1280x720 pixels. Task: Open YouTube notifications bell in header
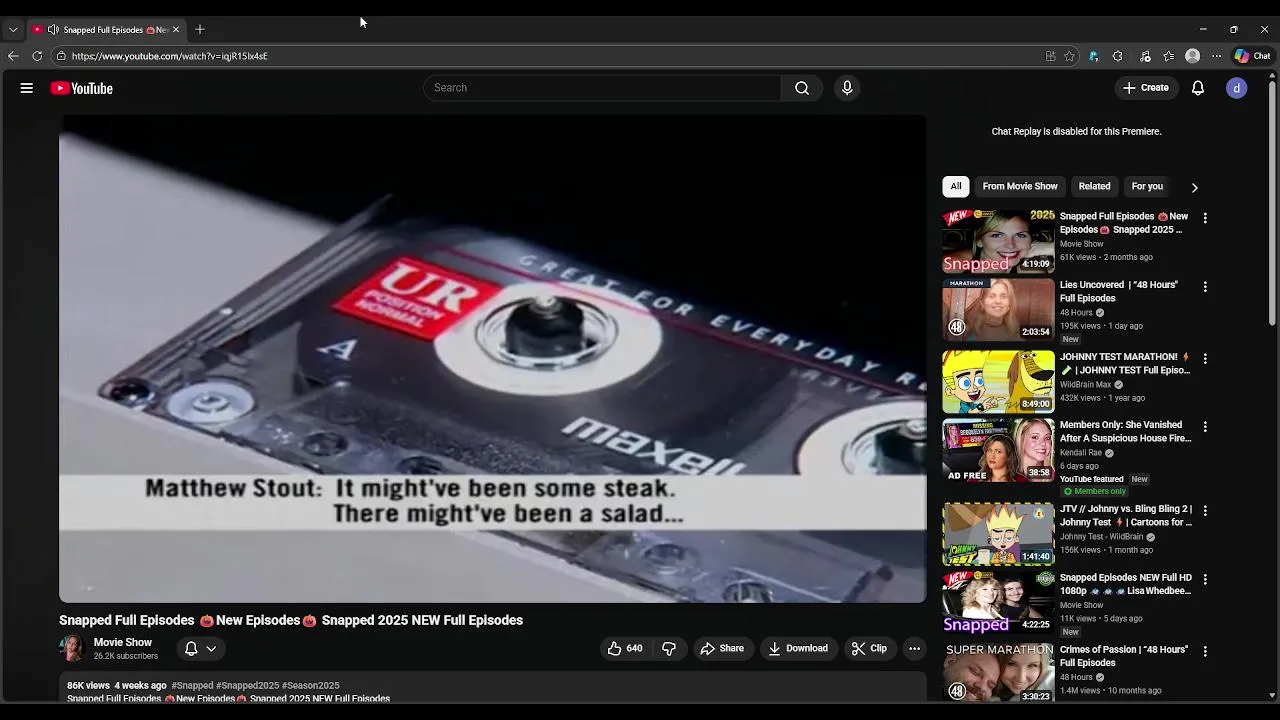click(1198, 88)
